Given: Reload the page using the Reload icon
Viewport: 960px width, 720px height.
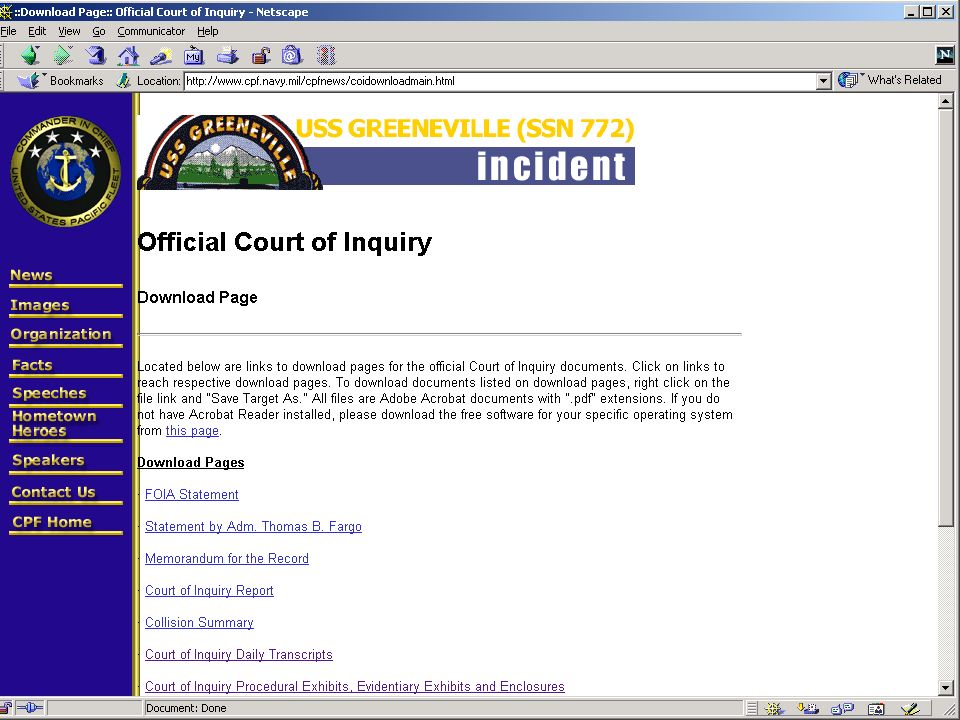Looking at the screenshot, I should [96, 56].
